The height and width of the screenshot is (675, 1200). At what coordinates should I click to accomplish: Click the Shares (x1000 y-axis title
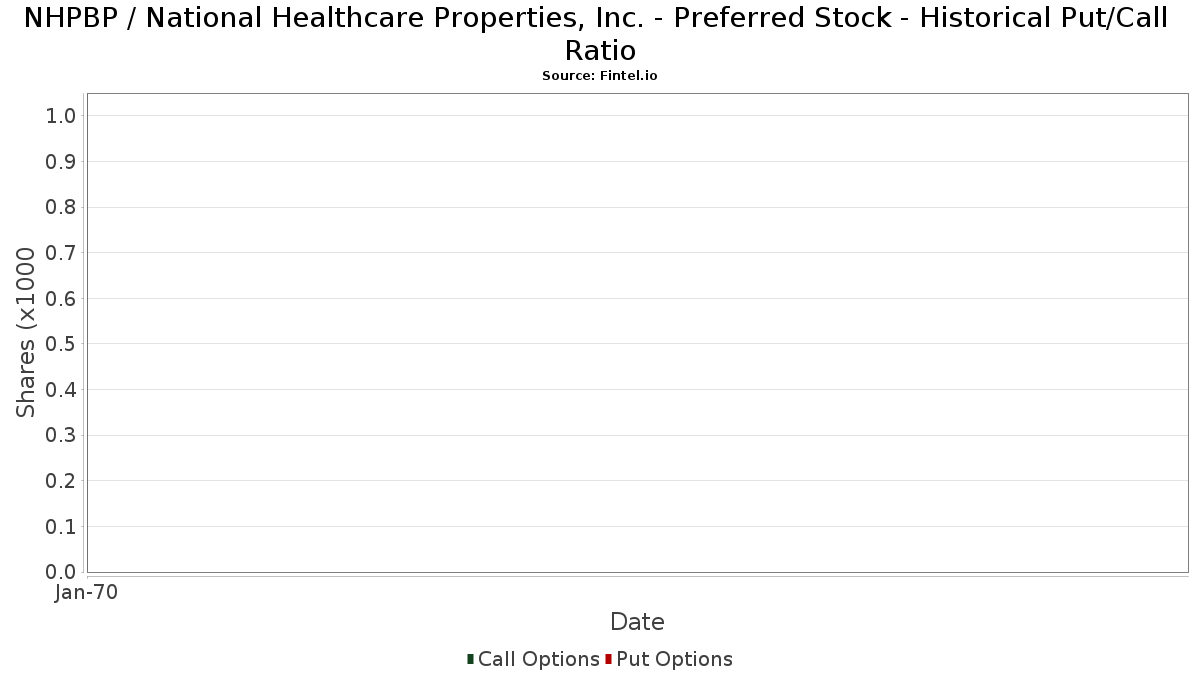[27, 333]
